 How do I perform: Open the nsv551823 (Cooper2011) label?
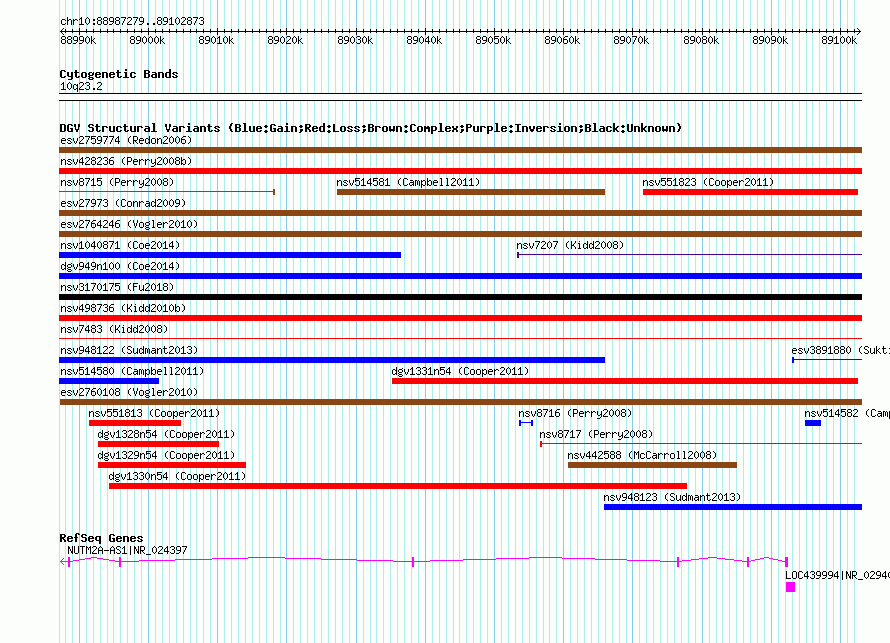(x=708, y=182)
